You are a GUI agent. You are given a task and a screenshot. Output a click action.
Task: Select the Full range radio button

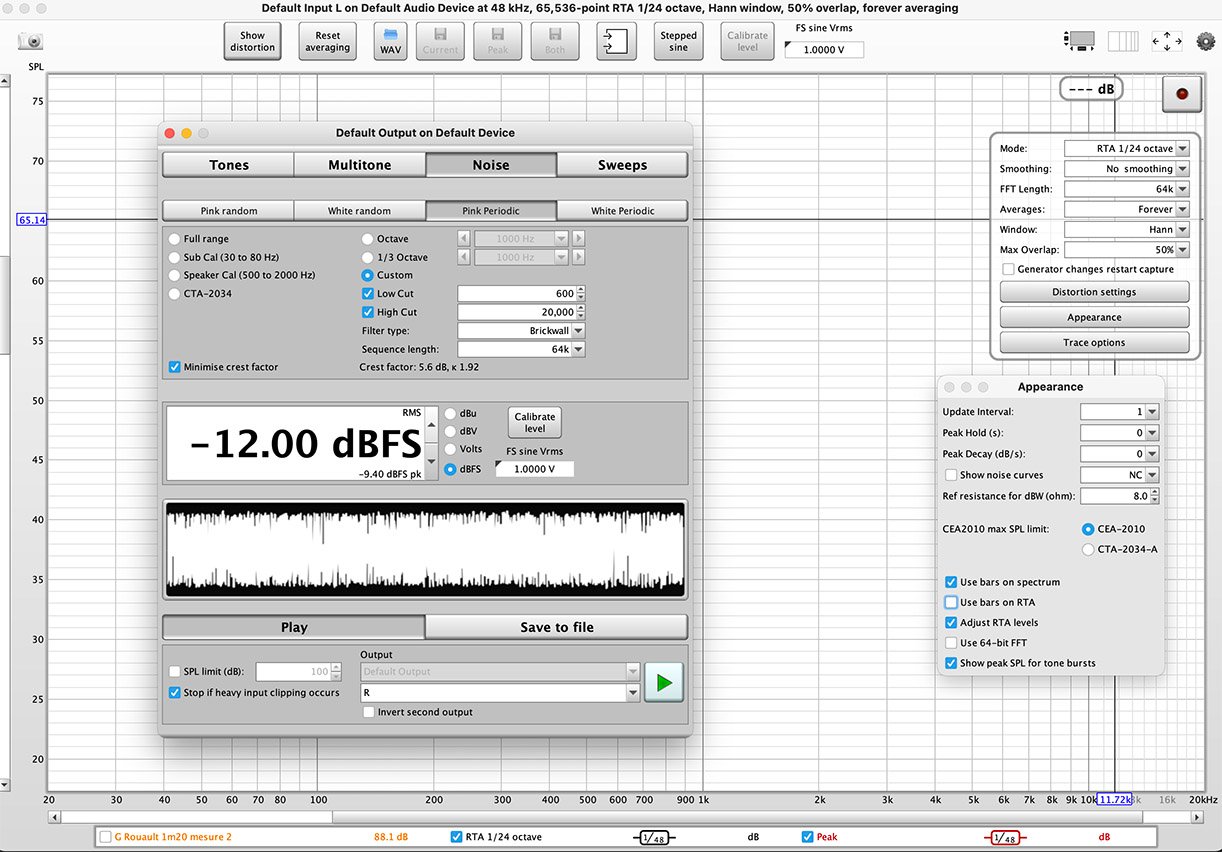(176, 239)
